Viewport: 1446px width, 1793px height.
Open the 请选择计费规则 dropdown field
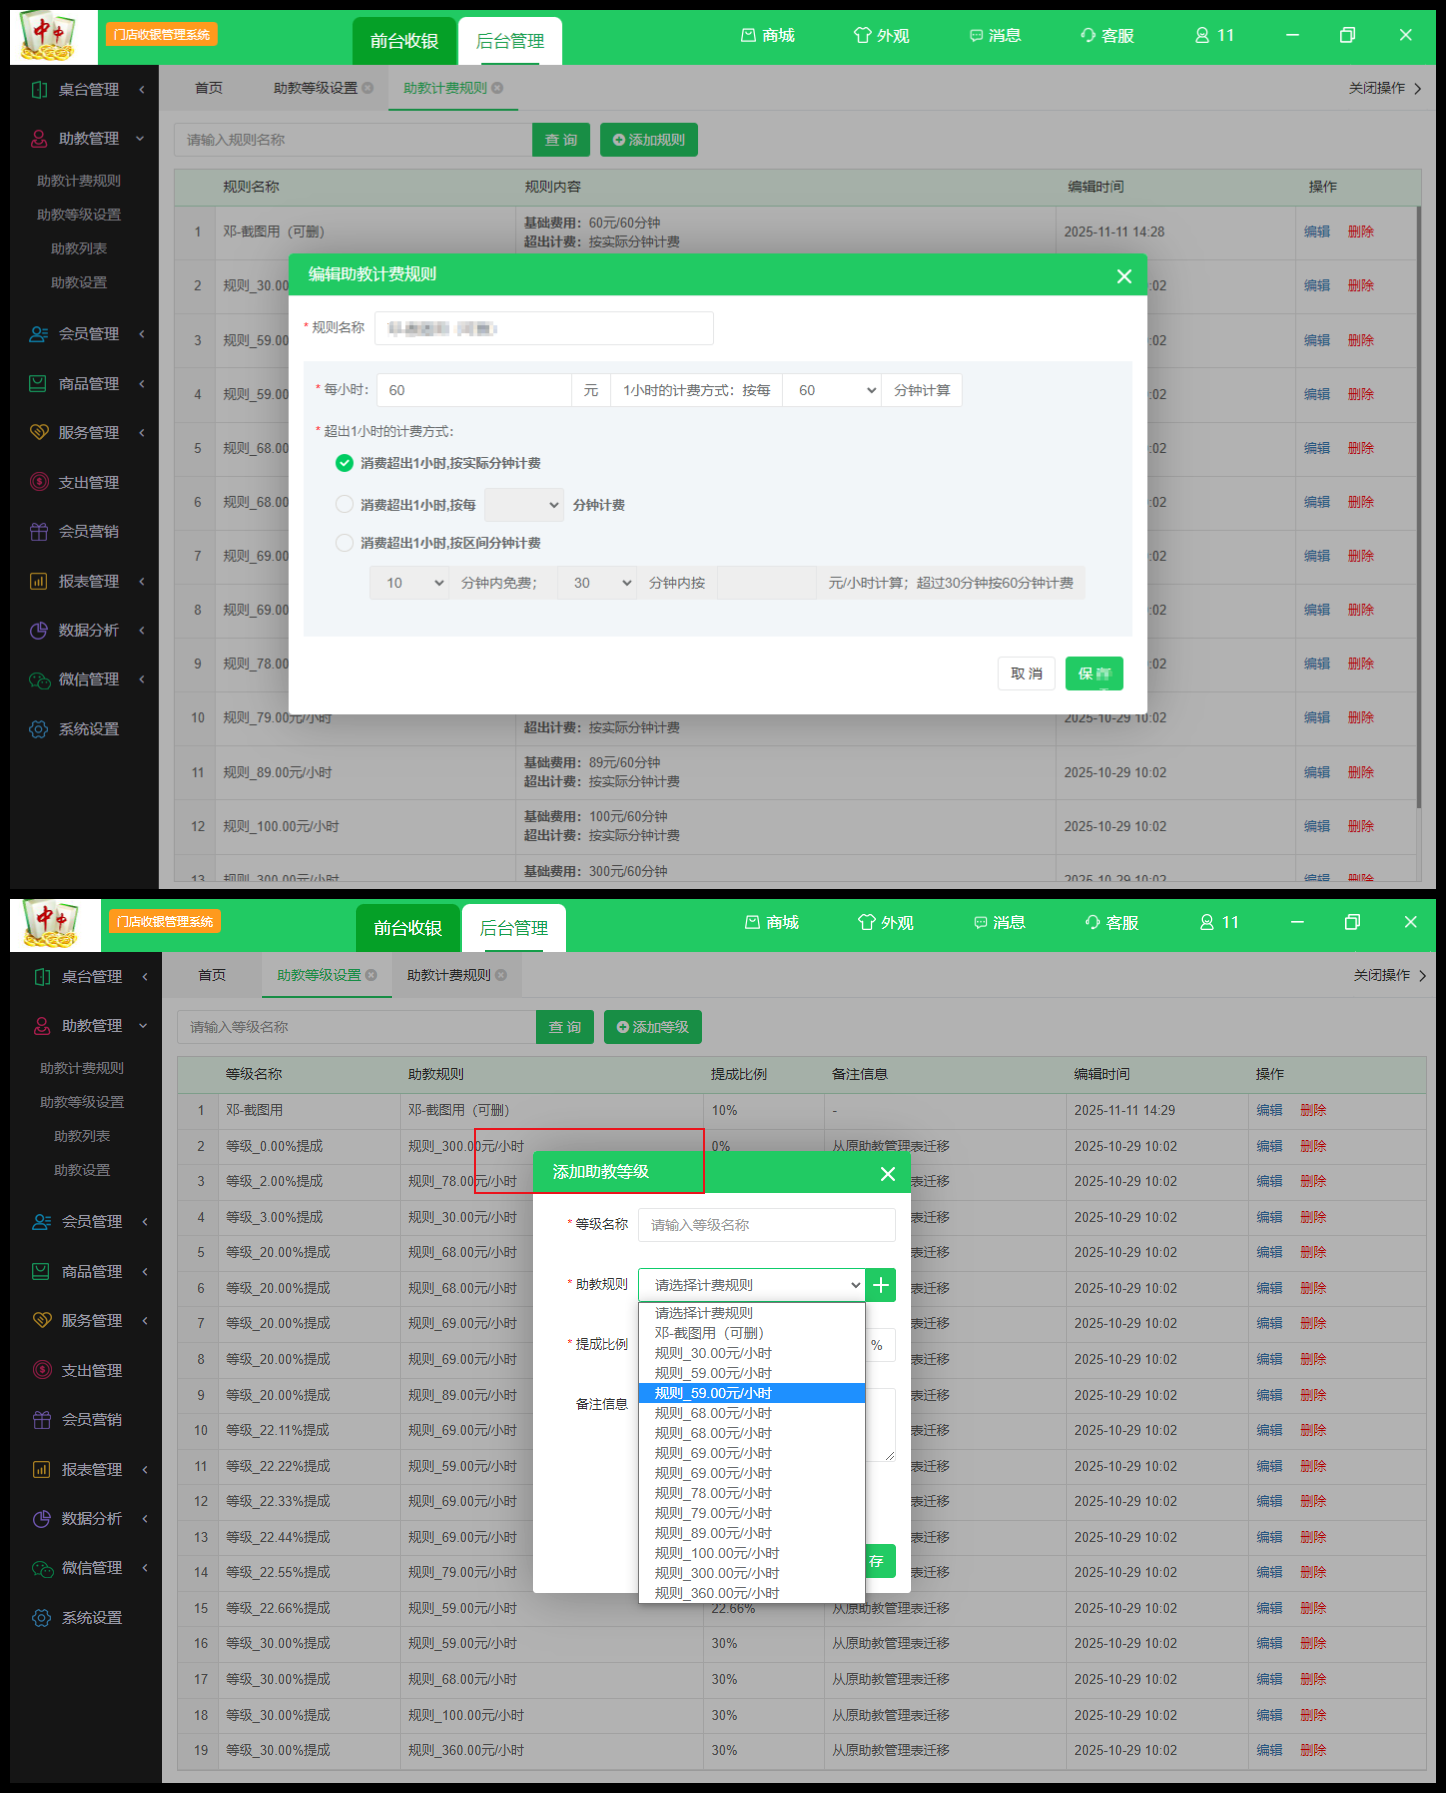coord(751,1285)
